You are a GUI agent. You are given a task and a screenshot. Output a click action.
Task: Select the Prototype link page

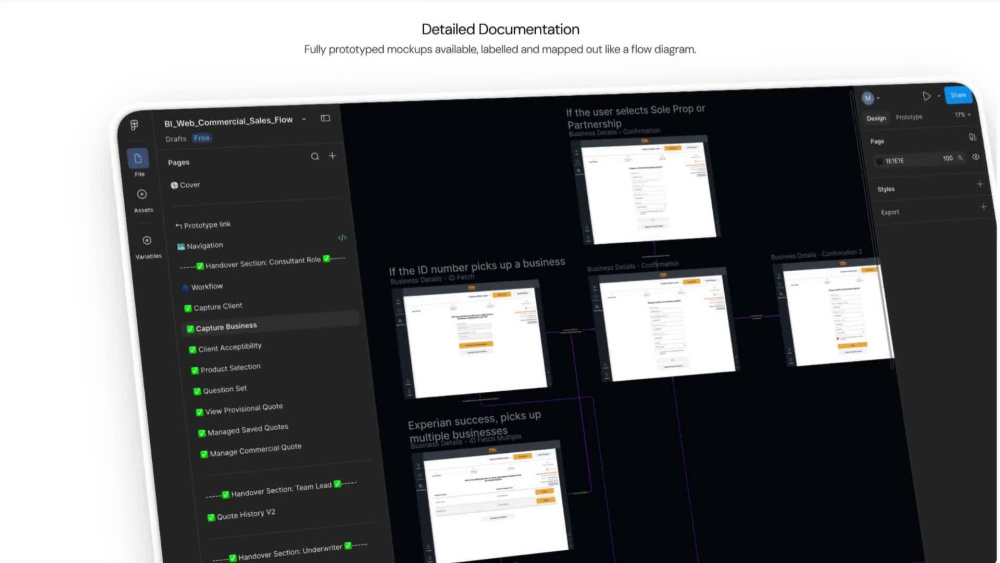(203, 224)
